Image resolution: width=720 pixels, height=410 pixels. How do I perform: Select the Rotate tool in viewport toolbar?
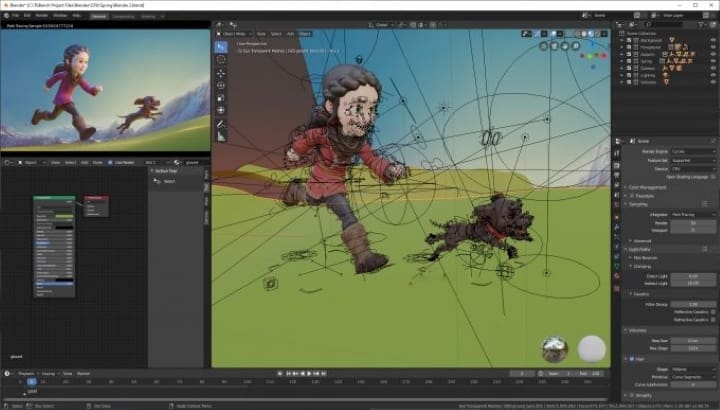pyautogui.click(x=221, y=85)
